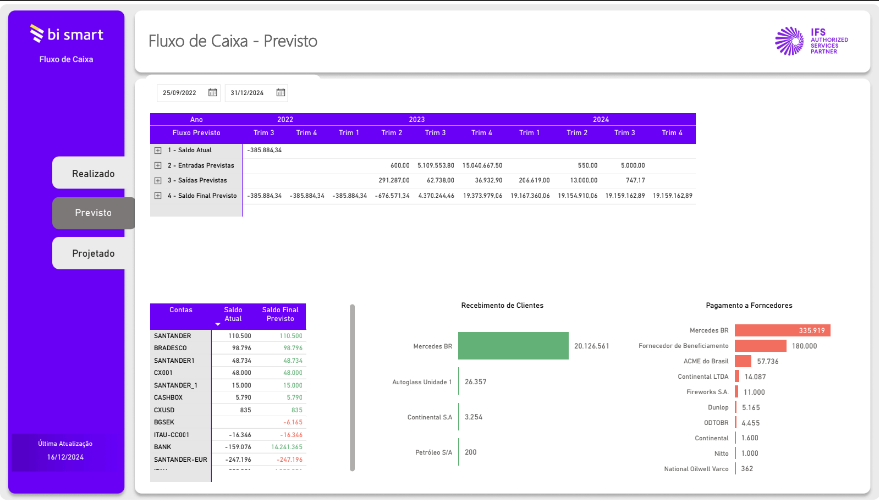The height and width of the screenshot is (501, 879).
Task: Click the Saldo Atual sort arrow
Action: point(219,324)
